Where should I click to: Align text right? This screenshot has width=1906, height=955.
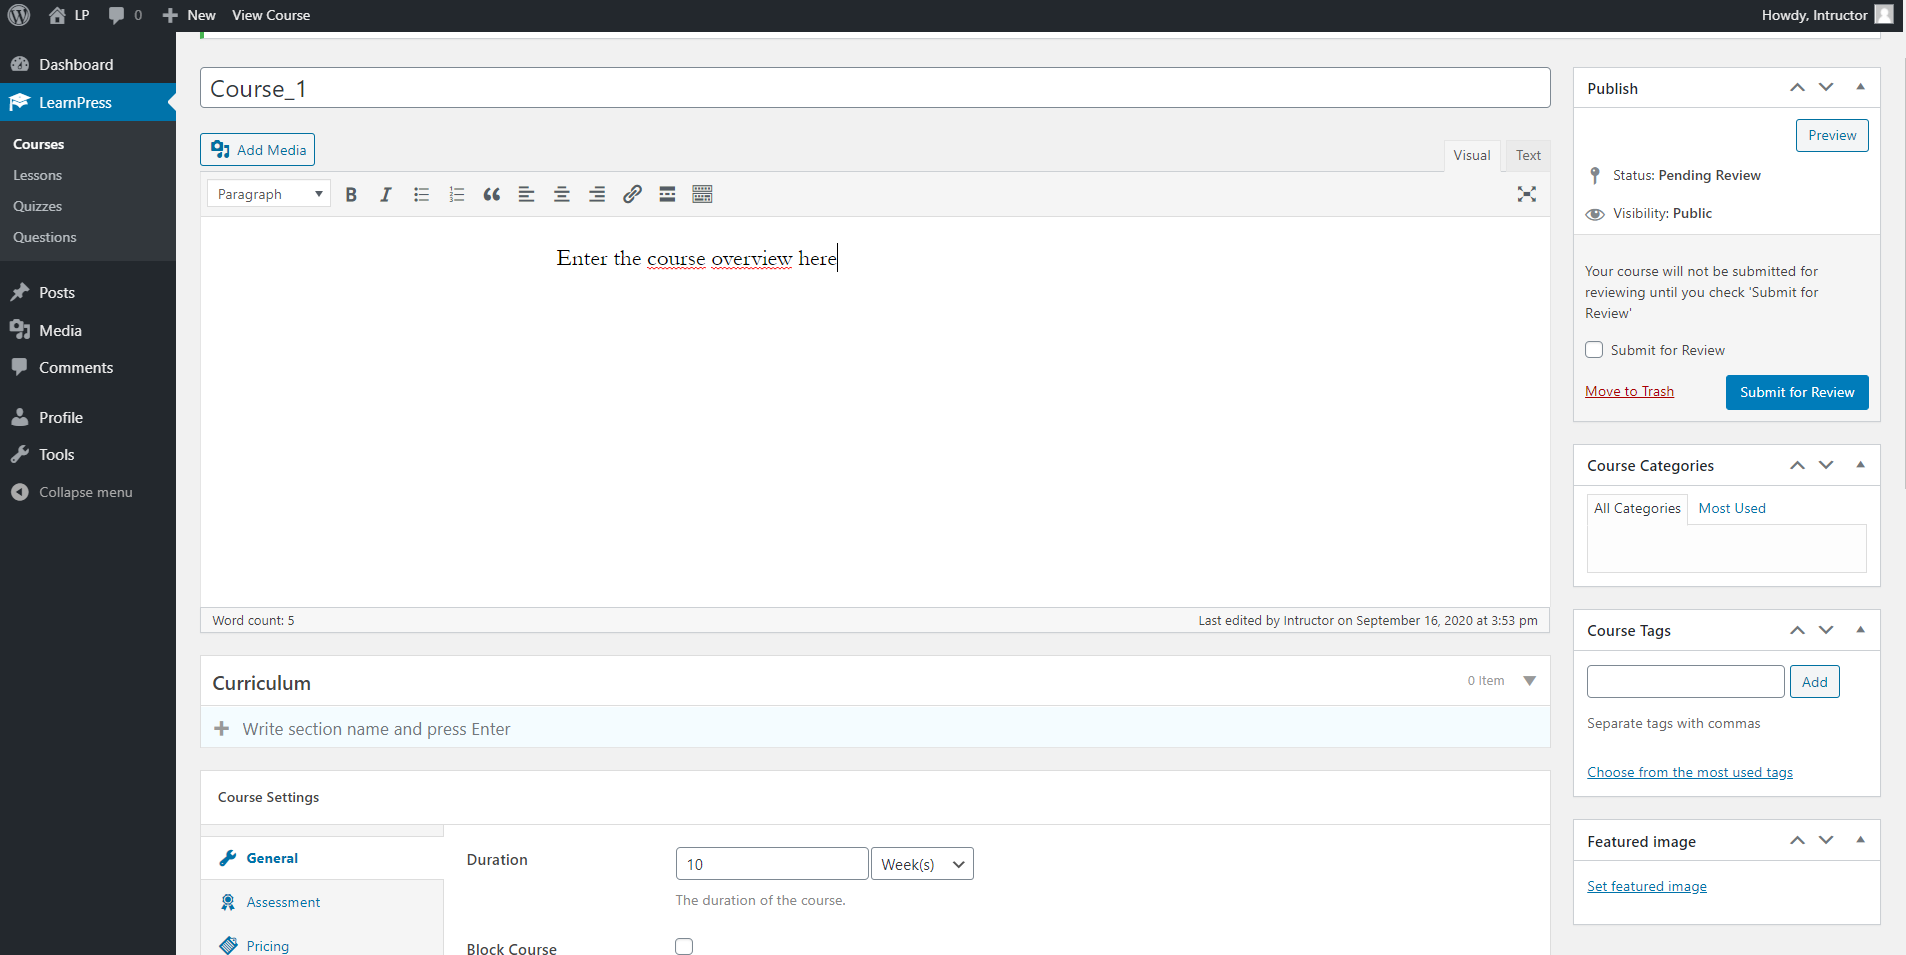[597, 195]
